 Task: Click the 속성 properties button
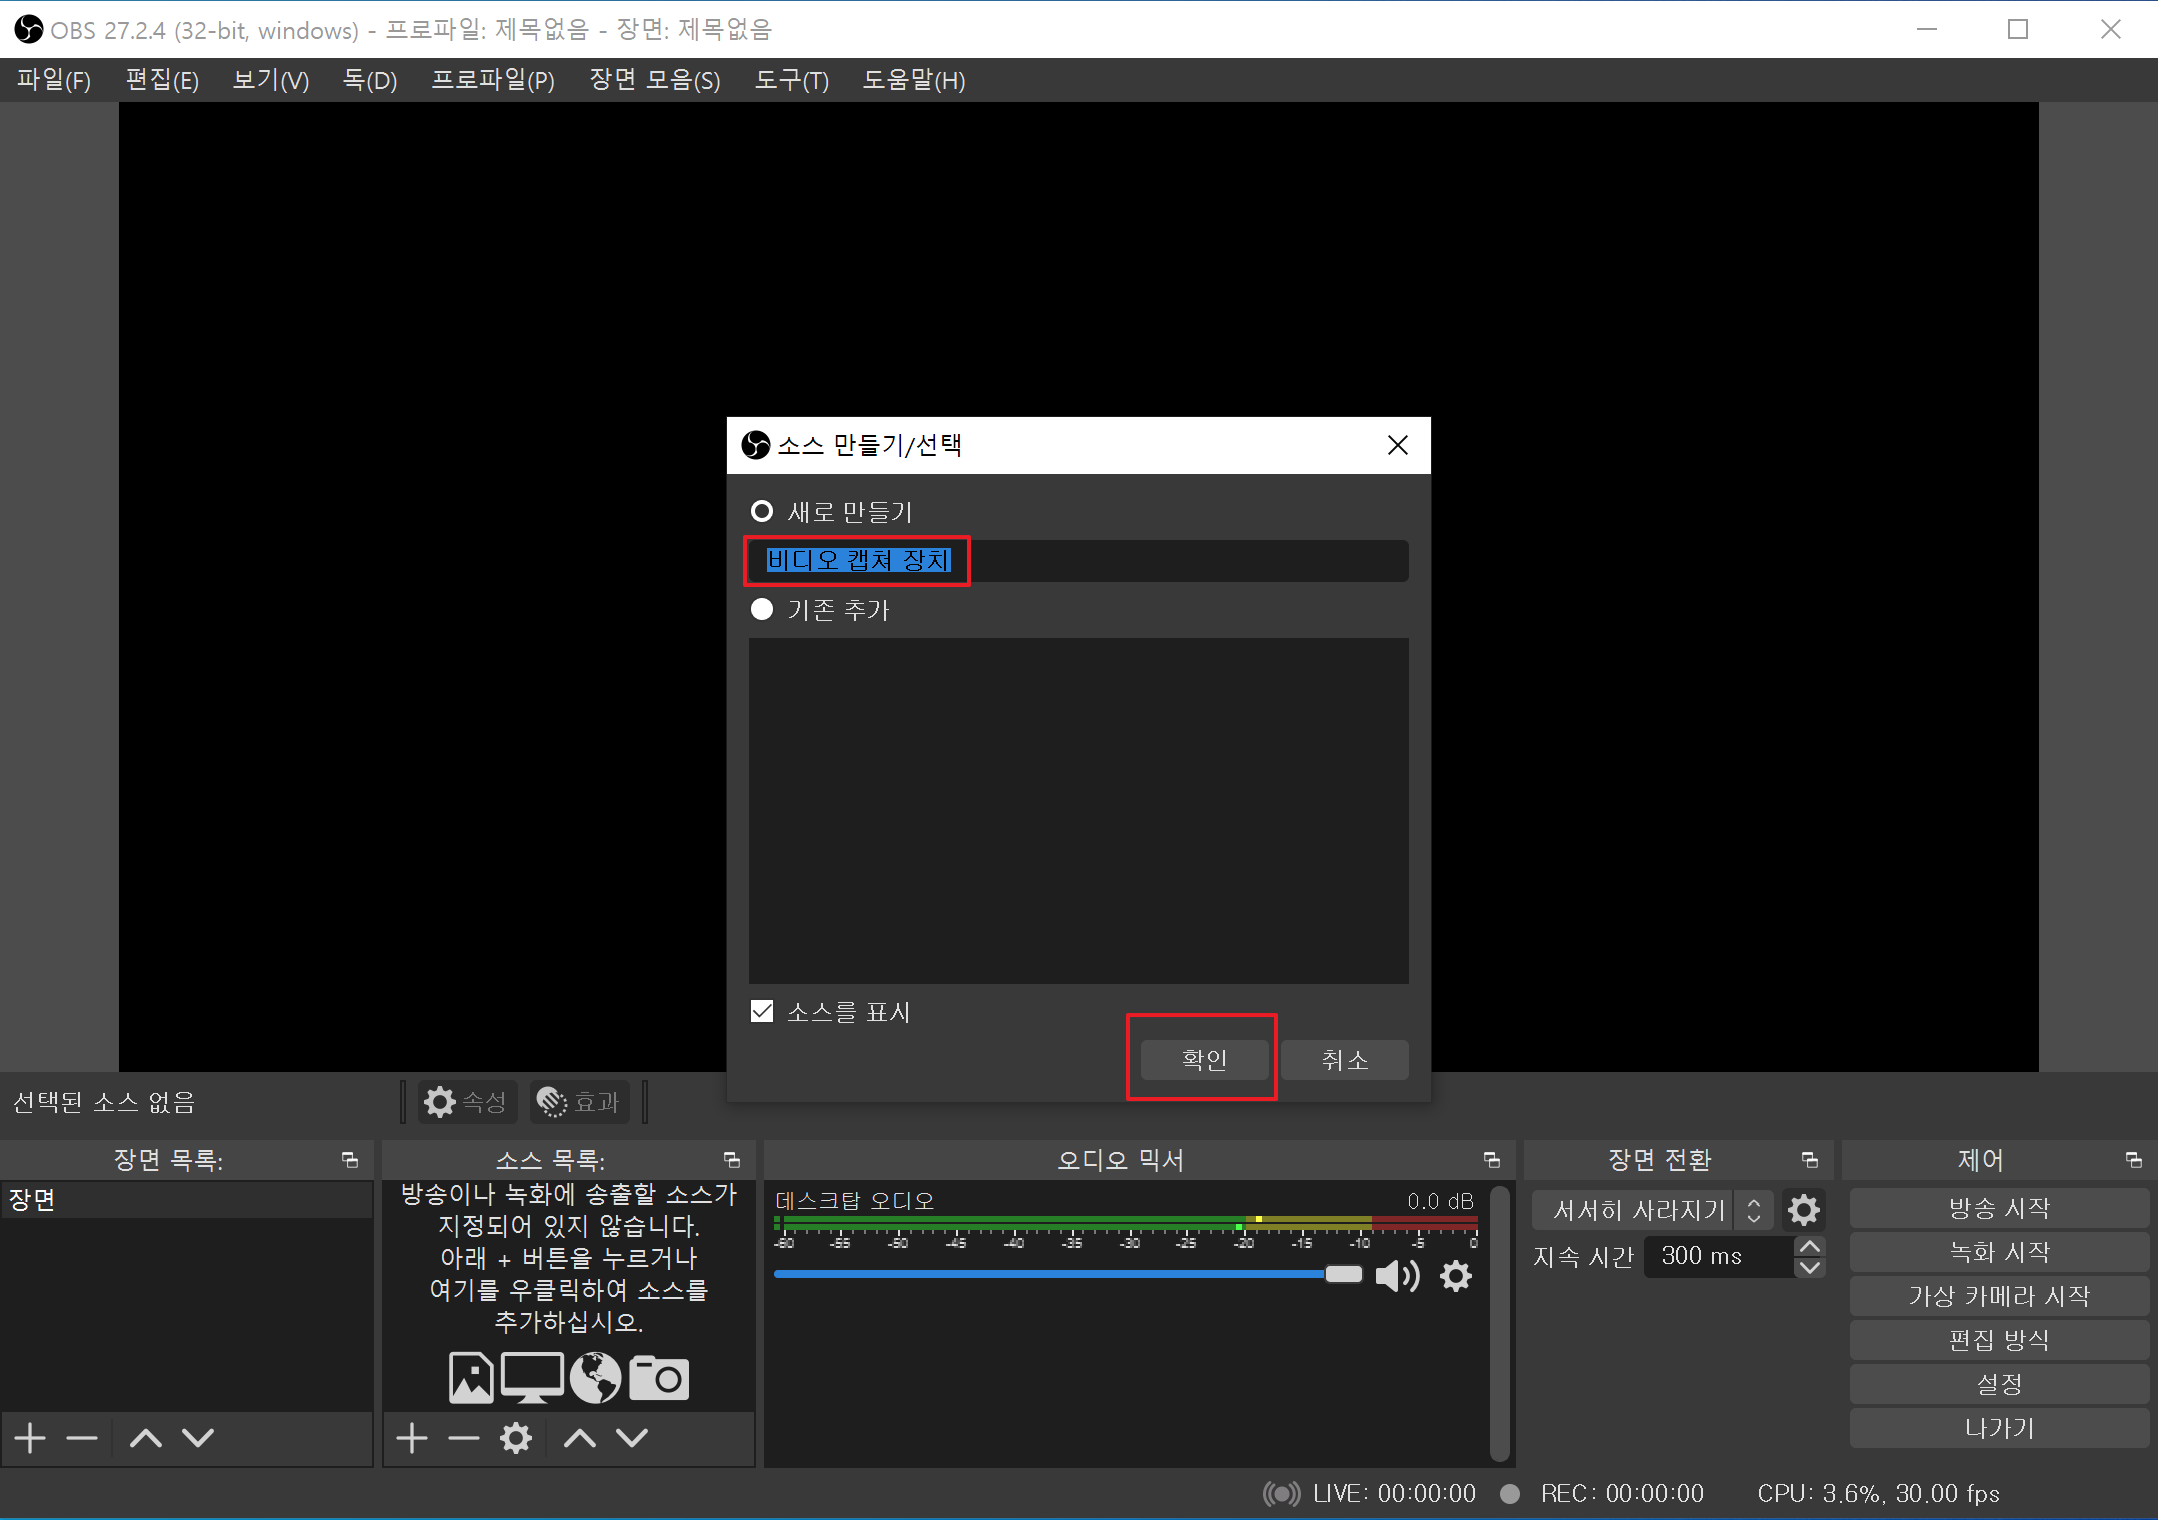(x=468, y=1102)
